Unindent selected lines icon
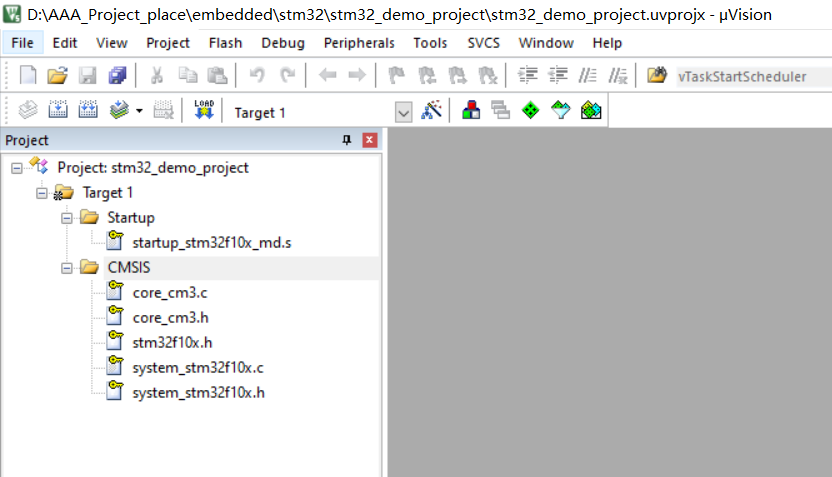The width and height of the screenshot is (832, 477). [558, 75]
